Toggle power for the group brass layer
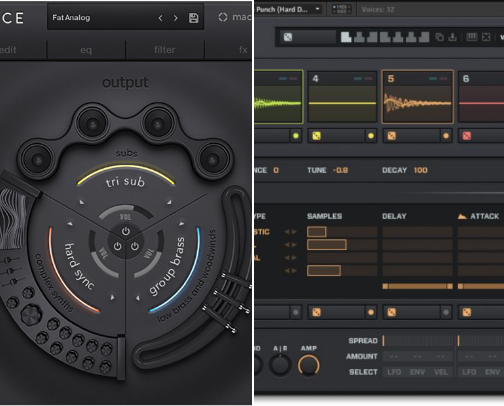Viewport: 504px width, 406px height. pos(135,246)
